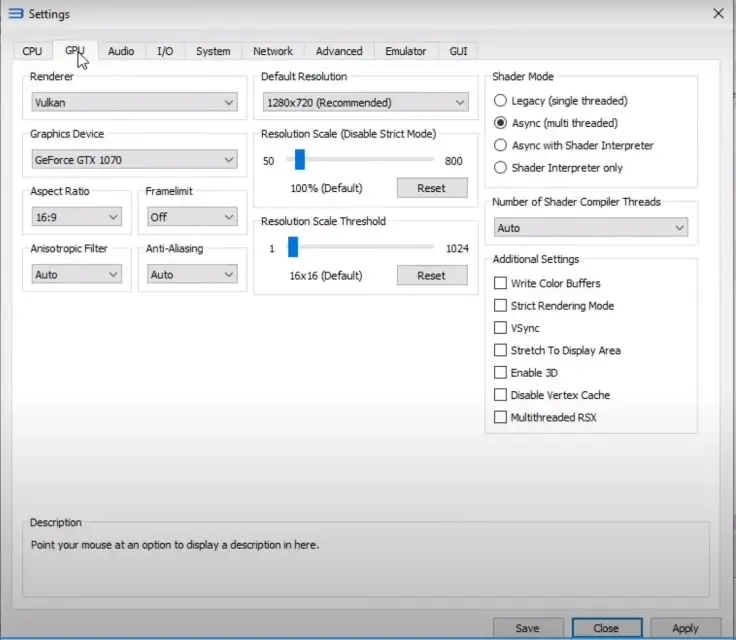The image size is (736, 640).
Task: Switch to the Network tab
Action: 273,51
